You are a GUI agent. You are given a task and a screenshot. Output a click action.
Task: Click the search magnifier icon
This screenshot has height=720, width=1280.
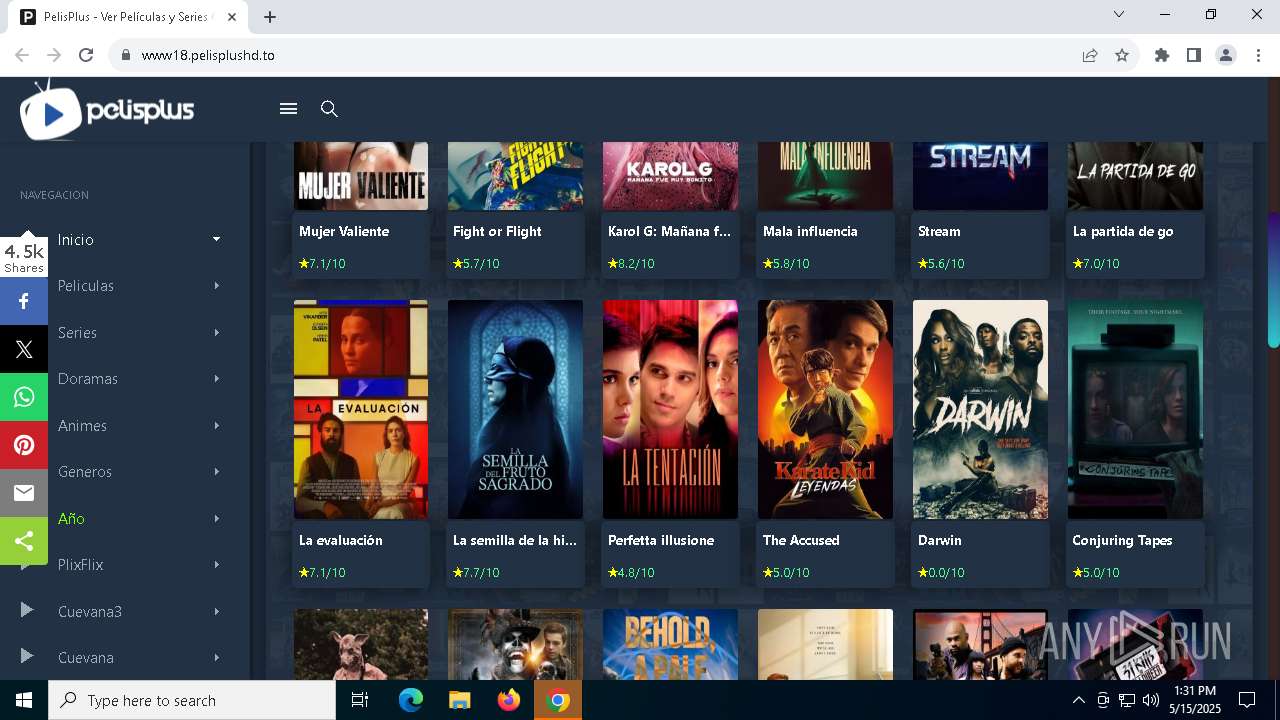click(x=329, y=109)
